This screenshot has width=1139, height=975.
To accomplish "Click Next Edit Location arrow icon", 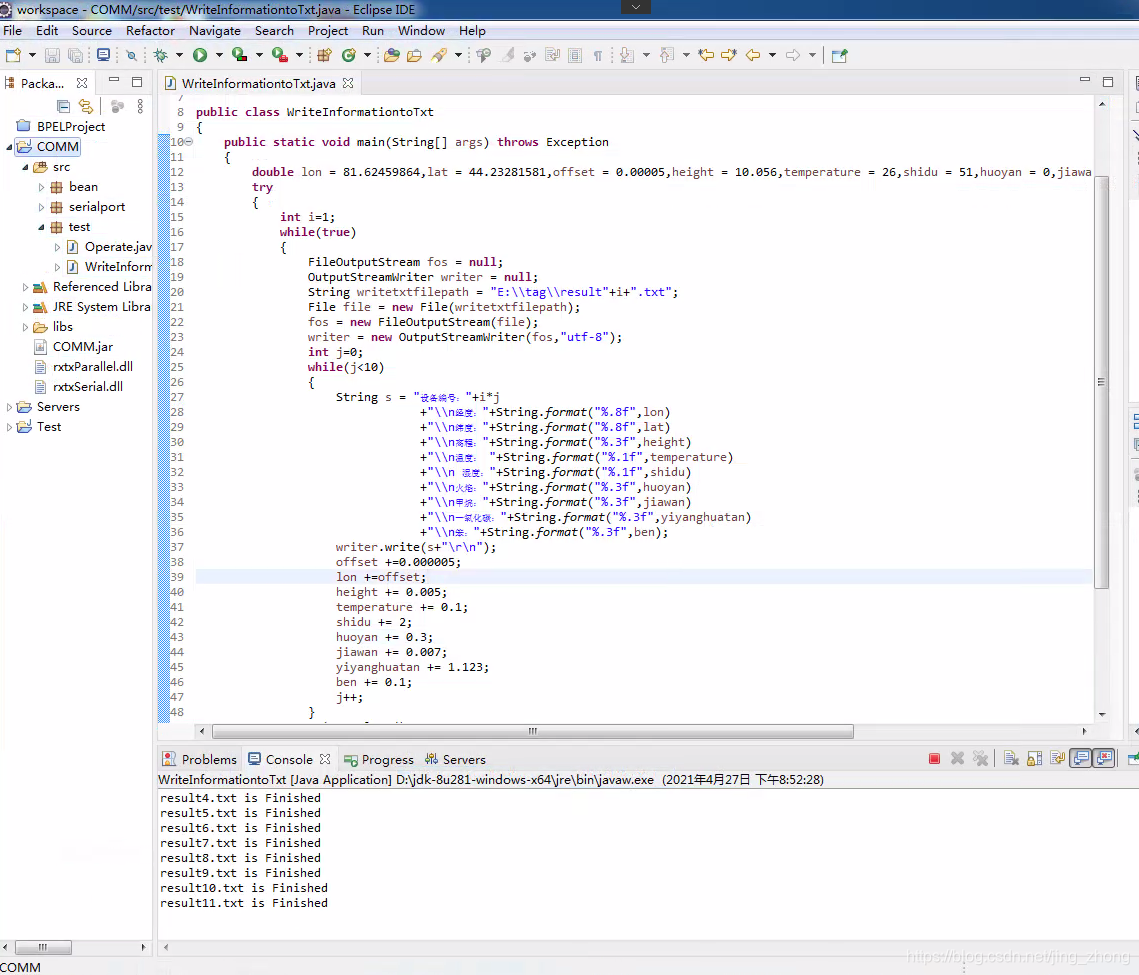I will click(729, 55).
